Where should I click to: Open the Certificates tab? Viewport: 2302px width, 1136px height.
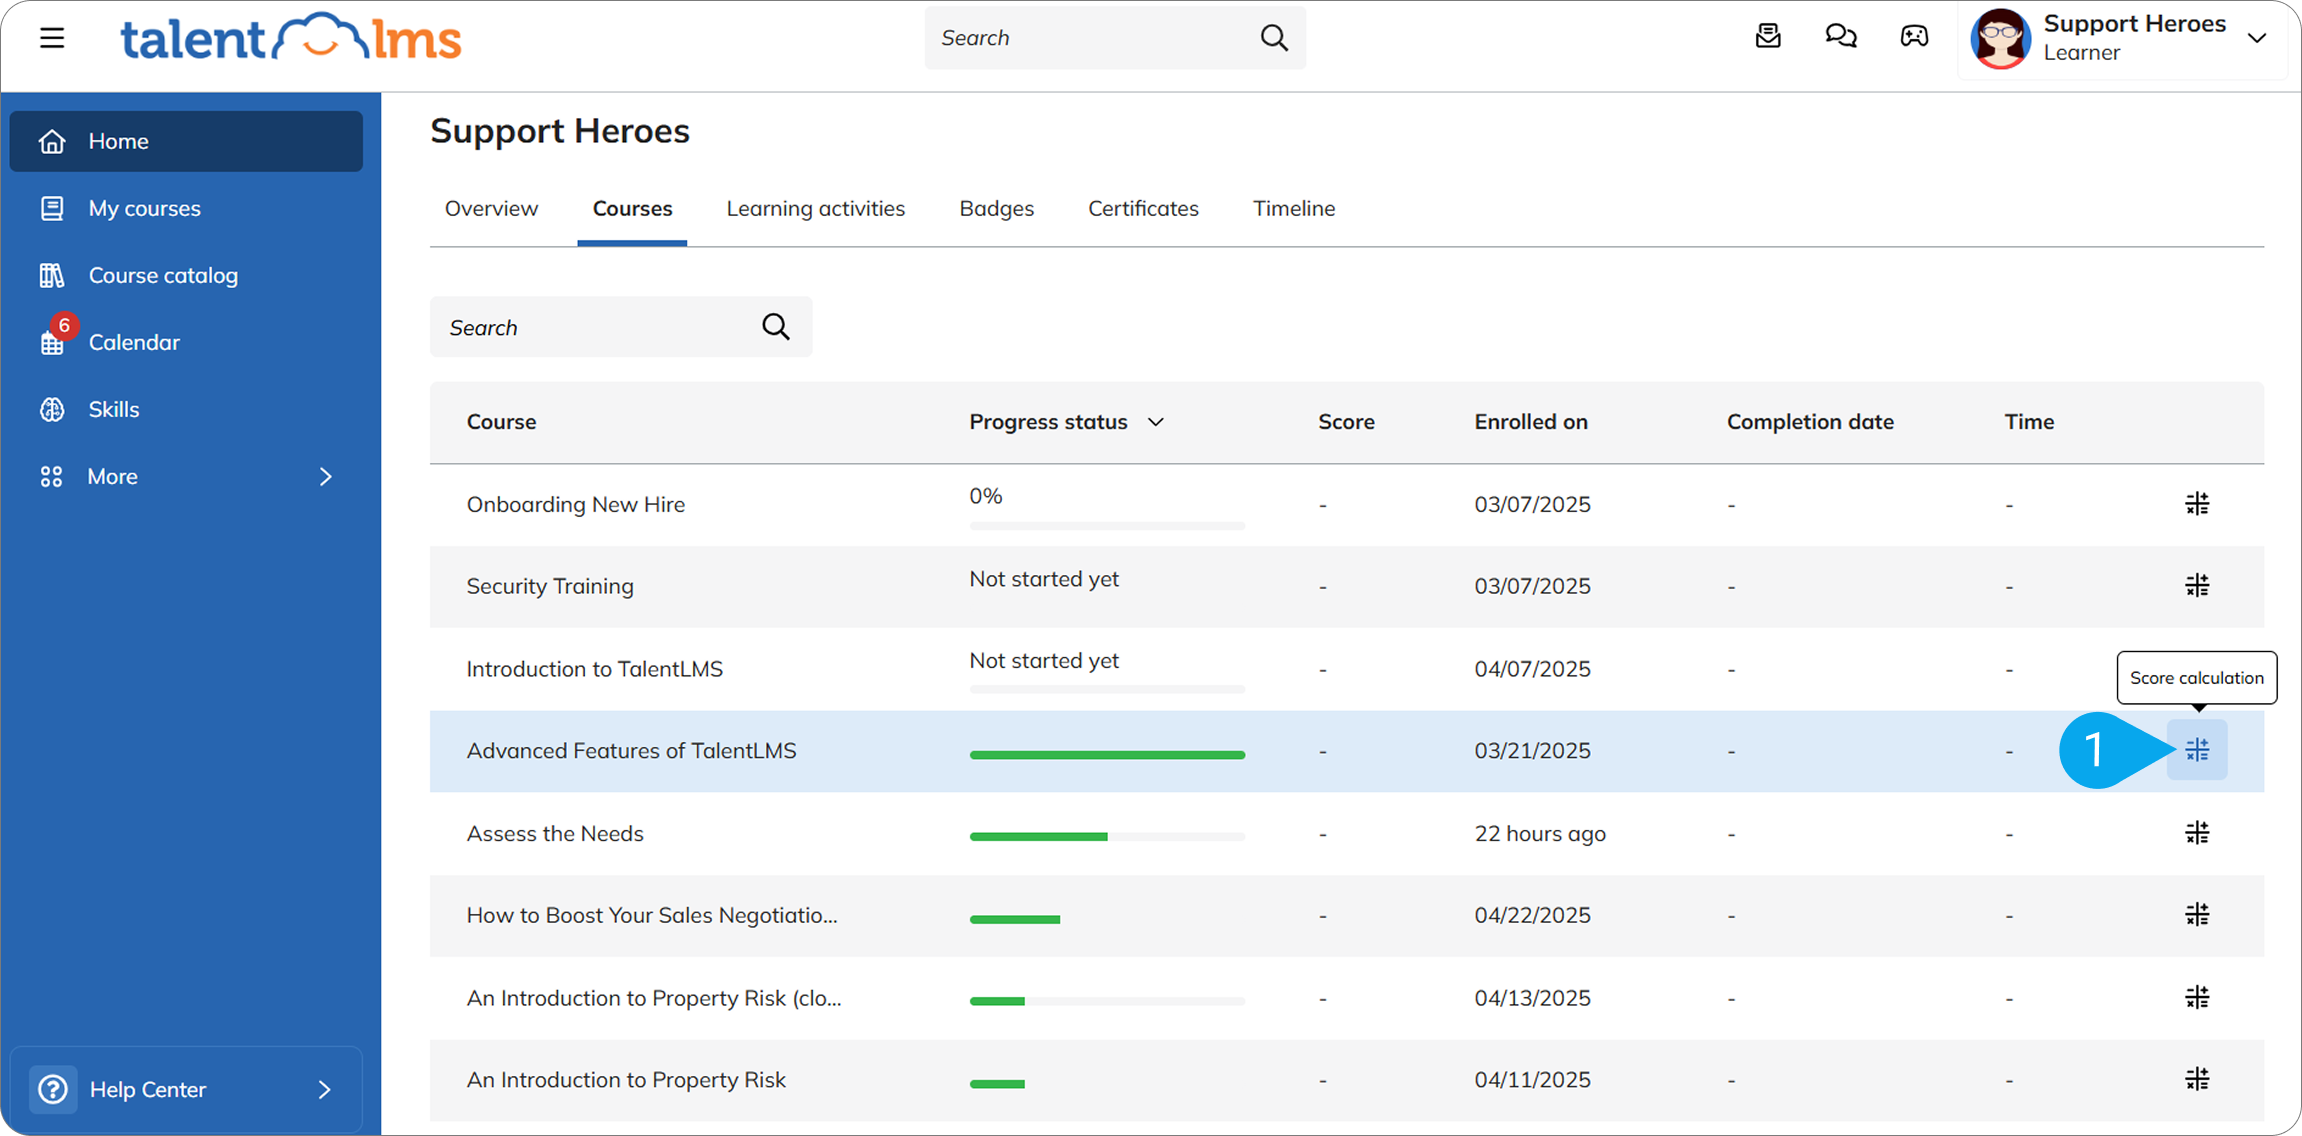1143,208
